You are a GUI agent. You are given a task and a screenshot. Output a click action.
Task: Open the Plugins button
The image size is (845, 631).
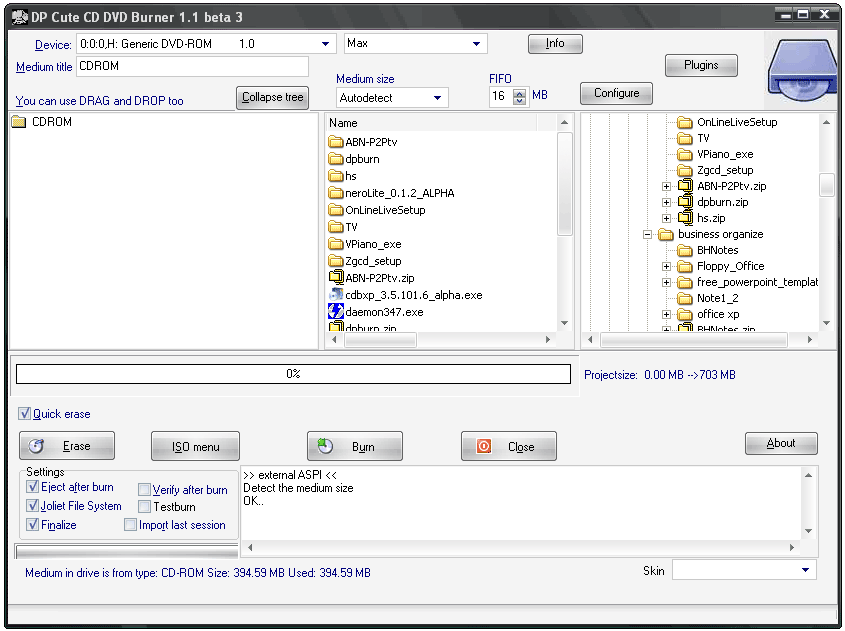click(x=701, y=65)
